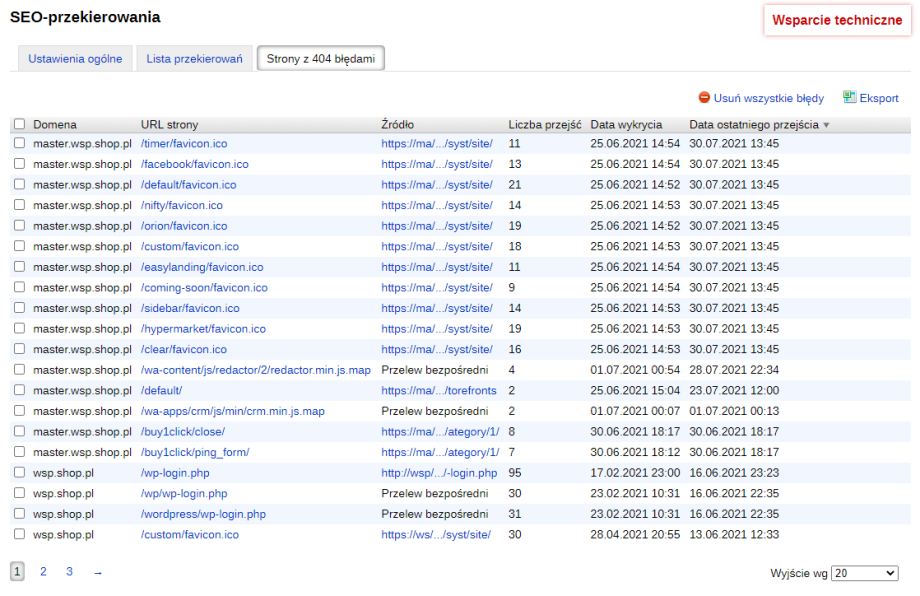
Task: Toggle the select-all checkbox in table header
Action: click(19, 125)
